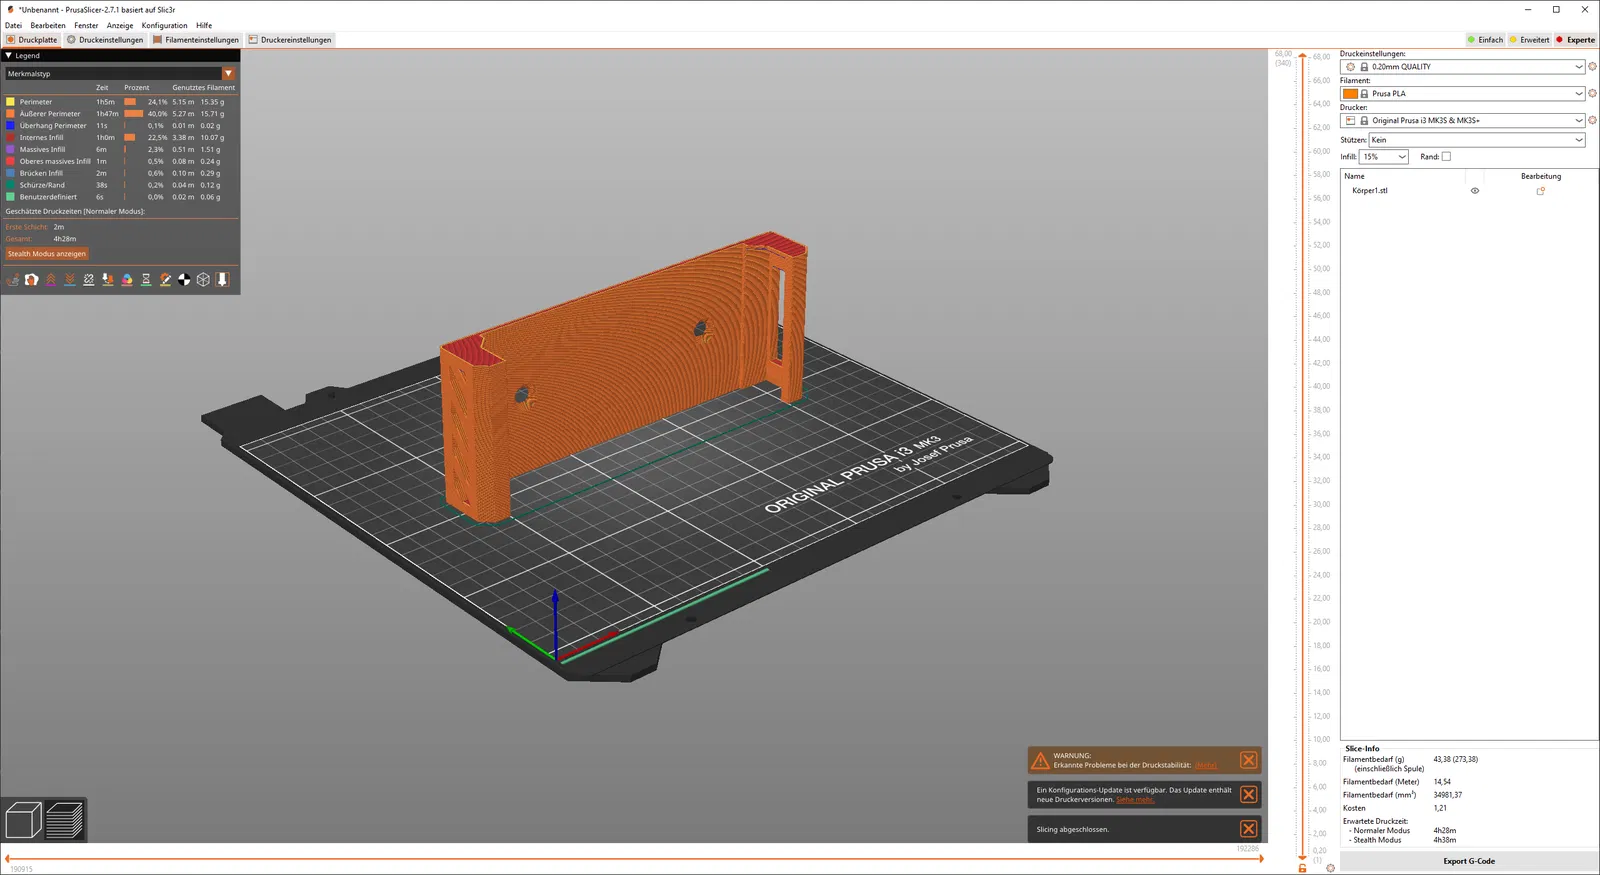Open filament settings gear beside Prusa PLA
Screen dimensions: 1600x875
(x=1592, y=94)
